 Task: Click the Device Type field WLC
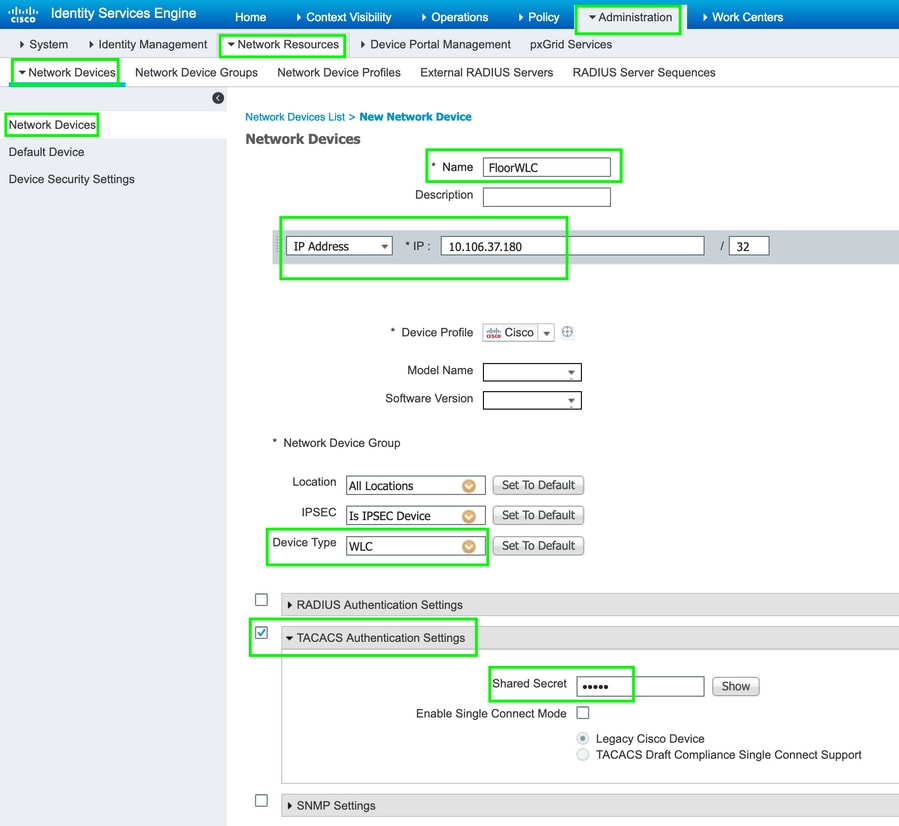click(x=416, y=546)
